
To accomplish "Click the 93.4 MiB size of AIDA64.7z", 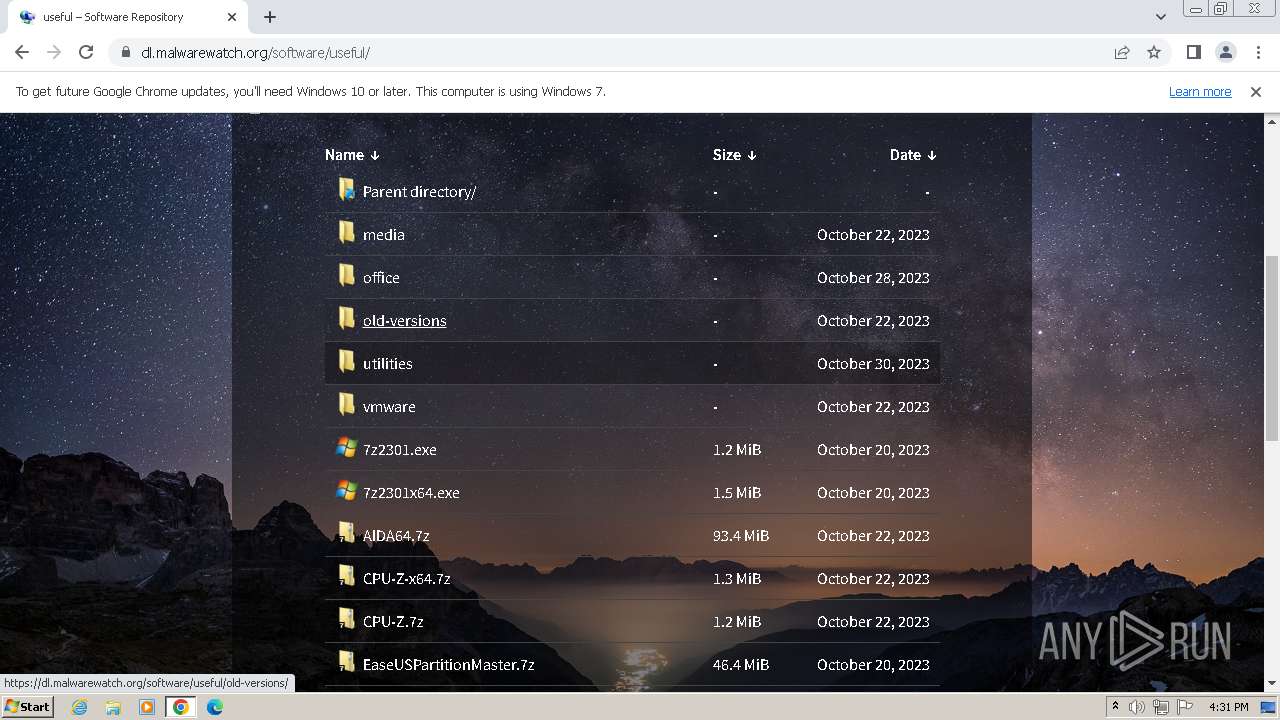I will click(x=741, y=535).
